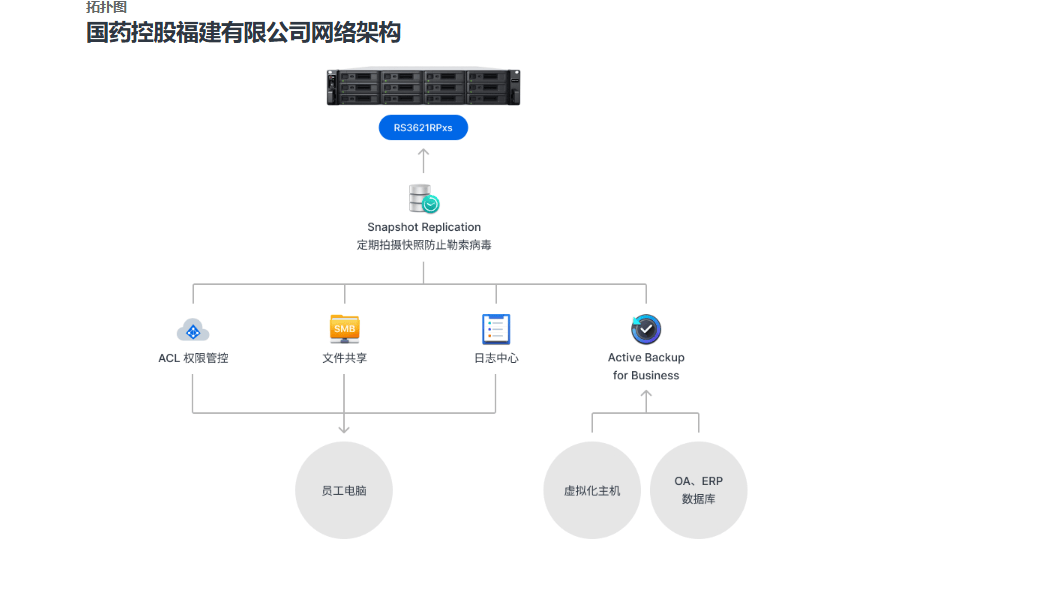Click the 'OA、ERP 数据库' circle node
Viewport: 1047px width, 609px height.
coord(698,490)
